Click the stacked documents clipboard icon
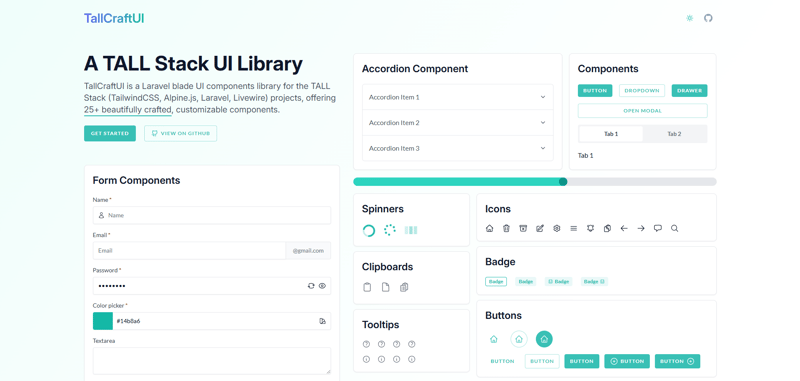Image resolution: width=800 pixels, height=381 pixels. (404, 287)
